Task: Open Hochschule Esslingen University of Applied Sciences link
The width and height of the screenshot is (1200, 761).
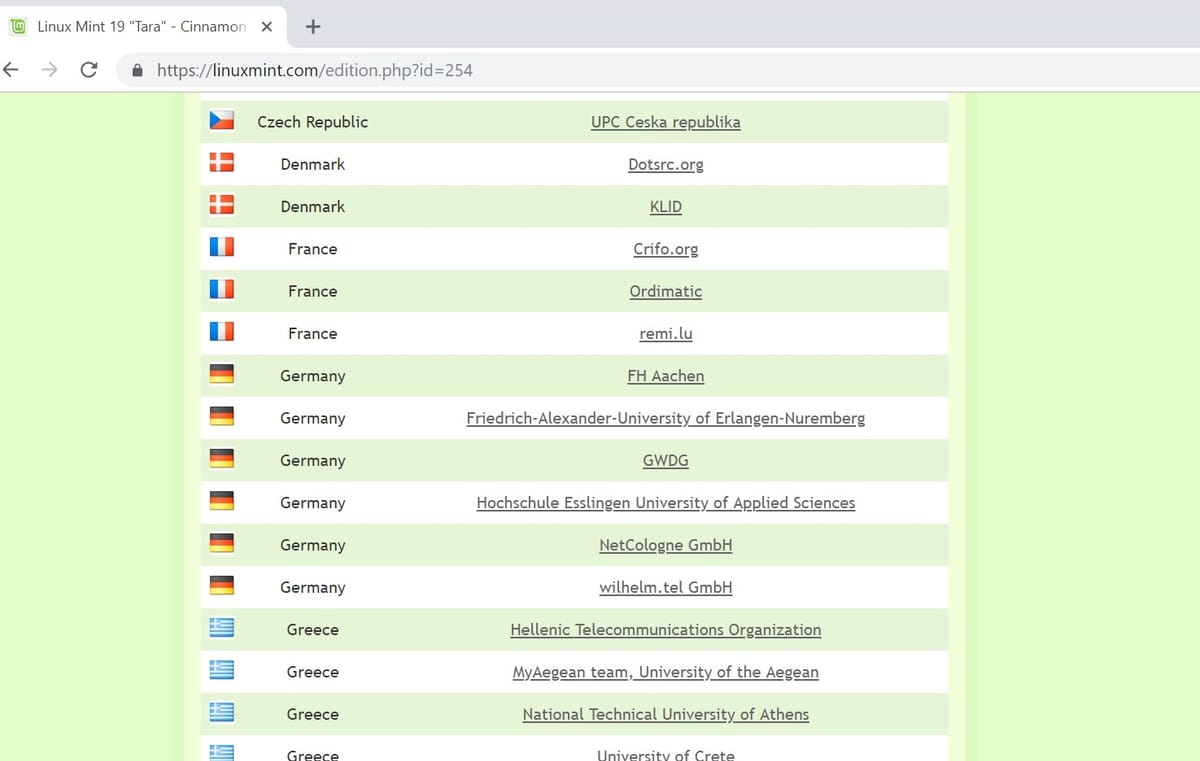Action: [666, 502]
